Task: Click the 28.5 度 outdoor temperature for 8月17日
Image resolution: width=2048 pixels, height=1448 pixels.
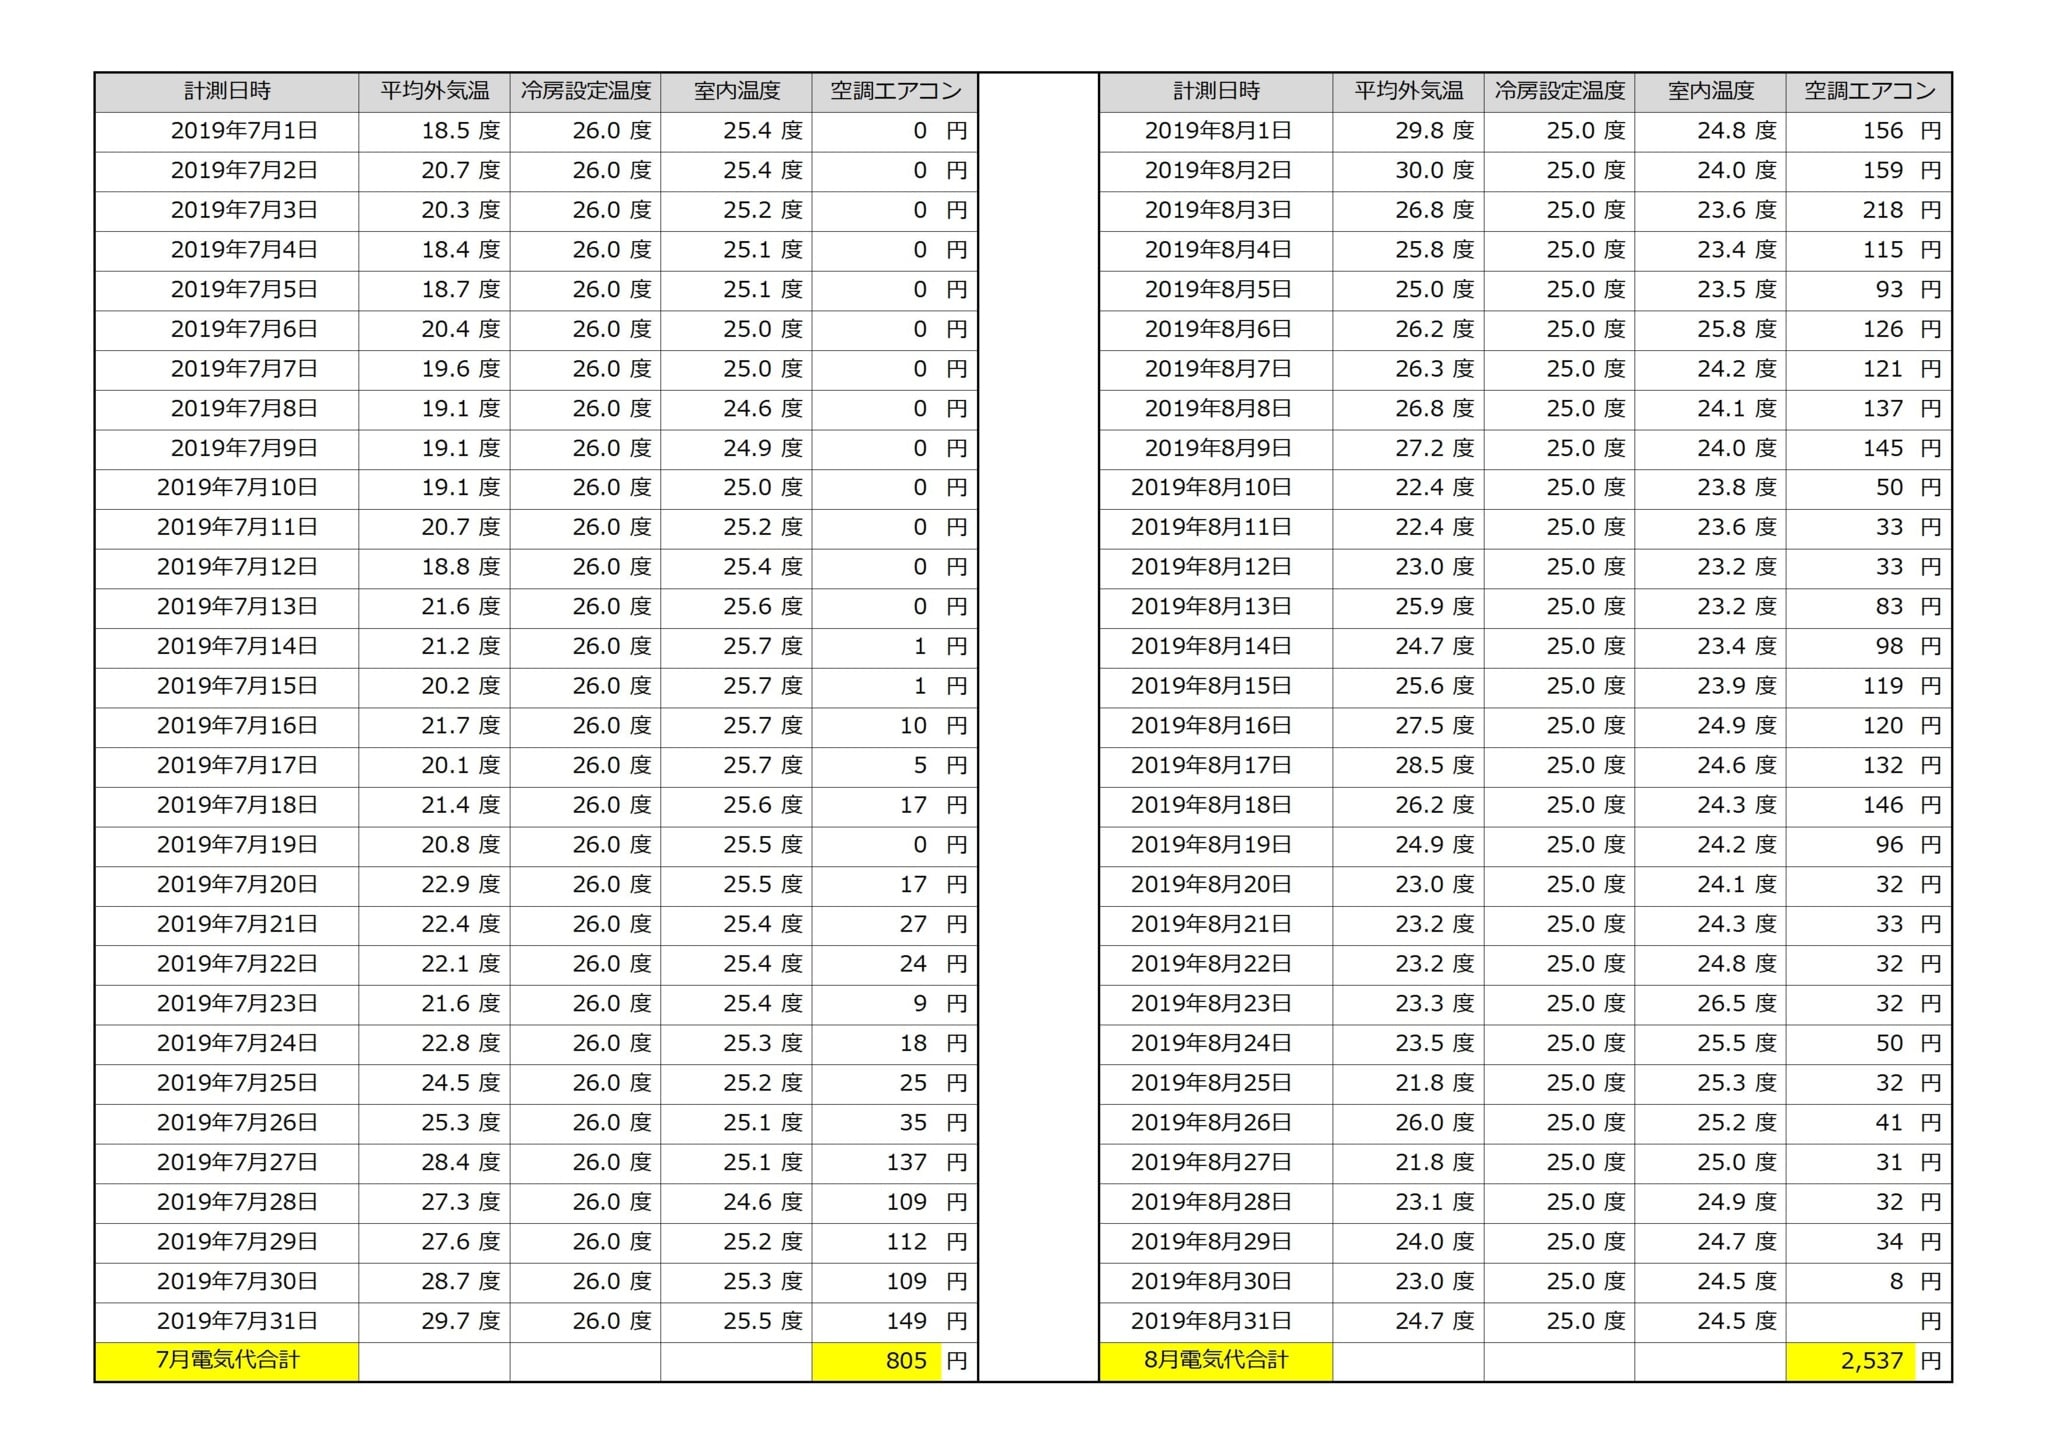Action: coord(1408,766)
